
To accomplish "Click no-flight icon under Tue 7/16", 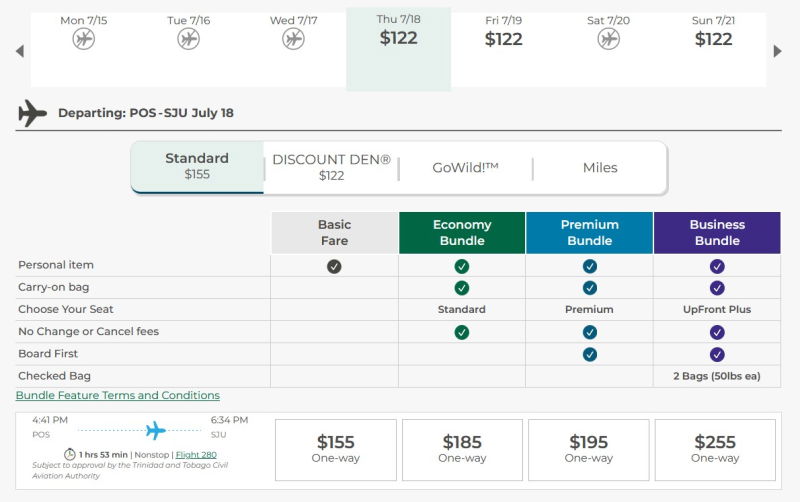I will point(188,39).
